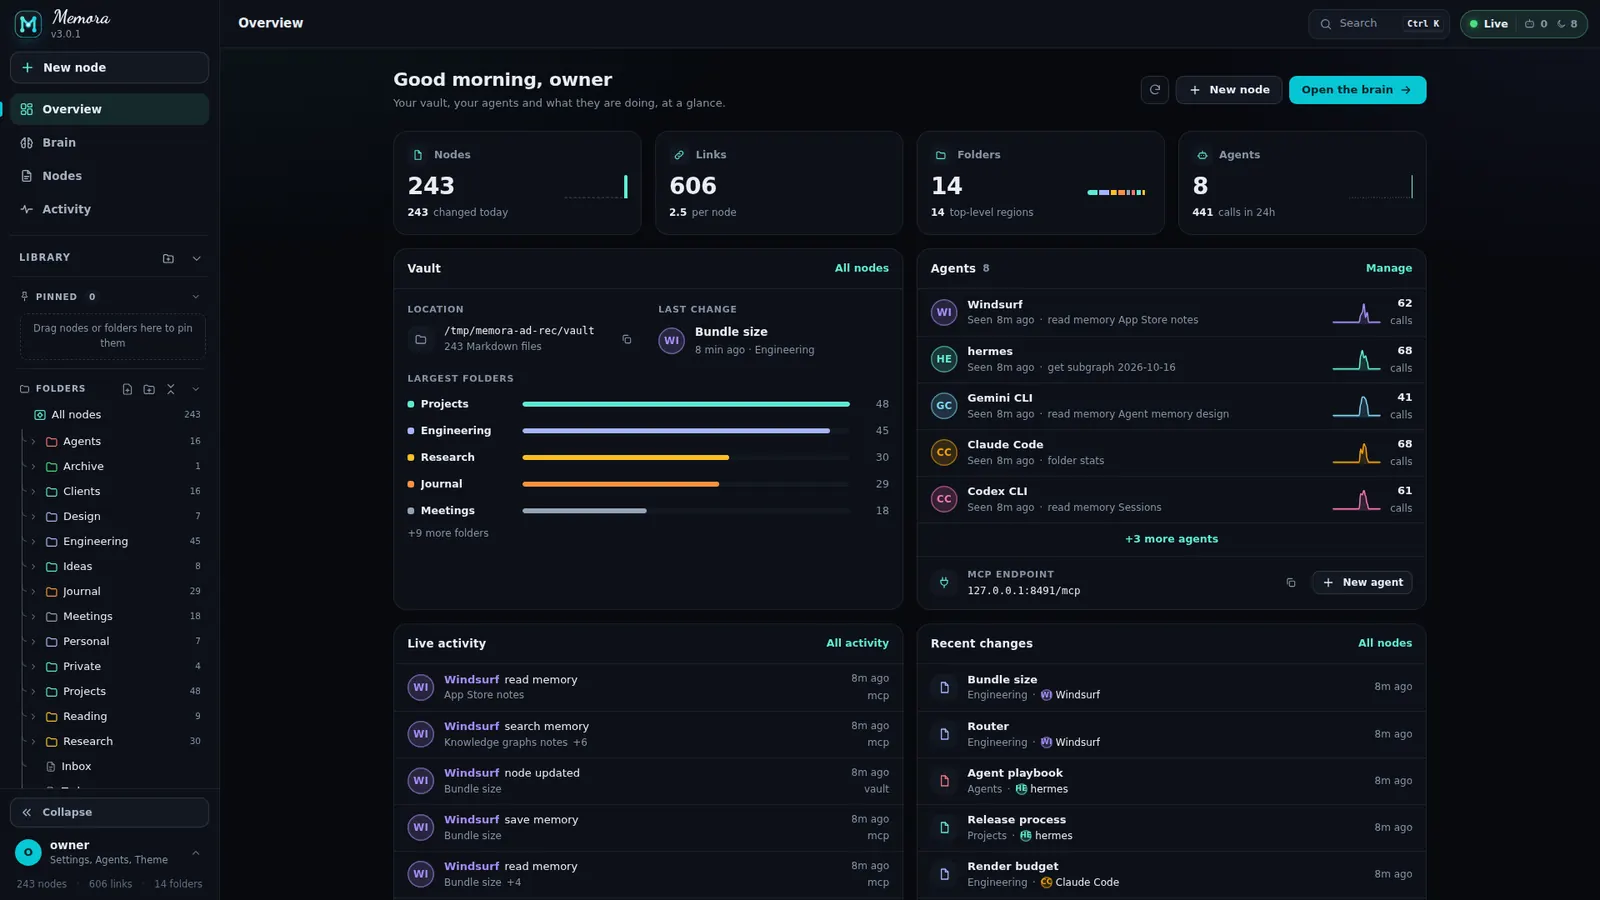Expand the Agents folder in tree
The width and height of the screenshot is (1600, 900).
click(x=34, y=441)
